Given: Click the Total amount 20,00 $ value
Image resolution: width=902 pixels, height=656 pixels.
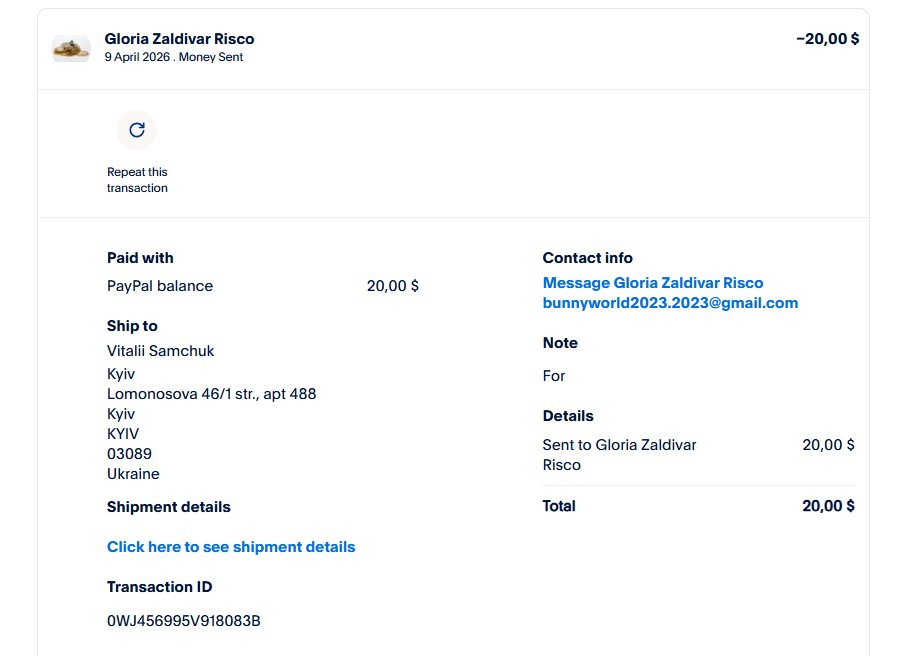Looking at the screenshot, I should click(x=828, y=506).
